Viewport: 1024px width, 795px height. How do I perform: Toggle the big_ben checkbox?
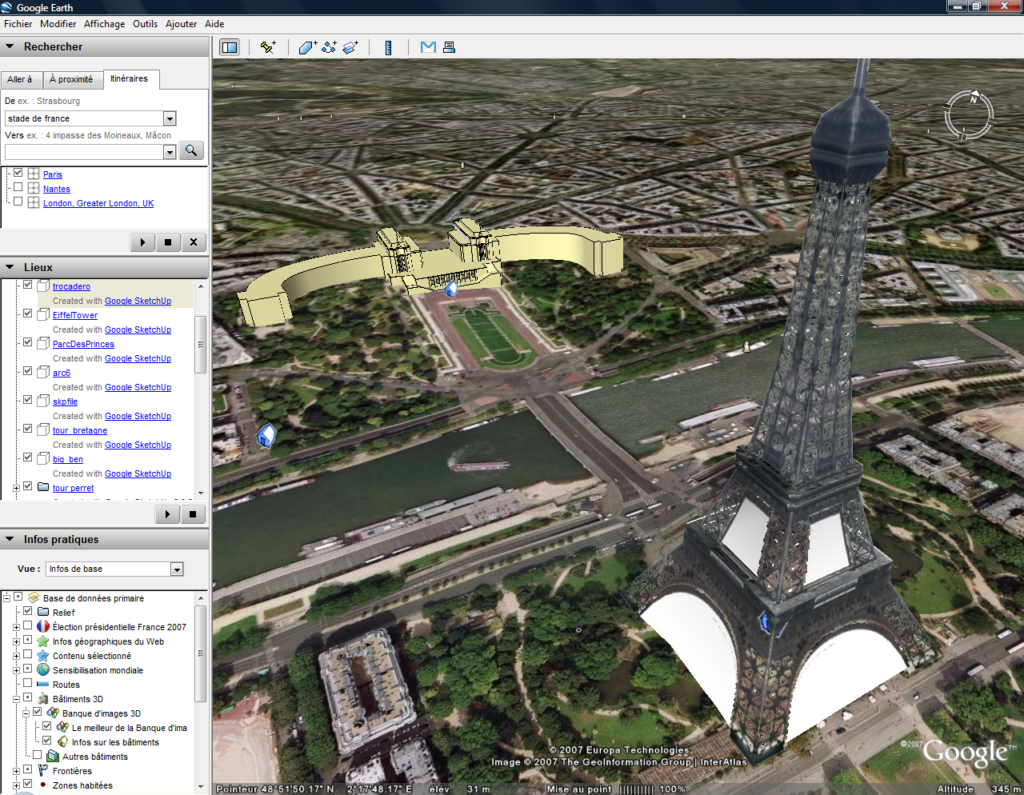[x=27, y=457]
